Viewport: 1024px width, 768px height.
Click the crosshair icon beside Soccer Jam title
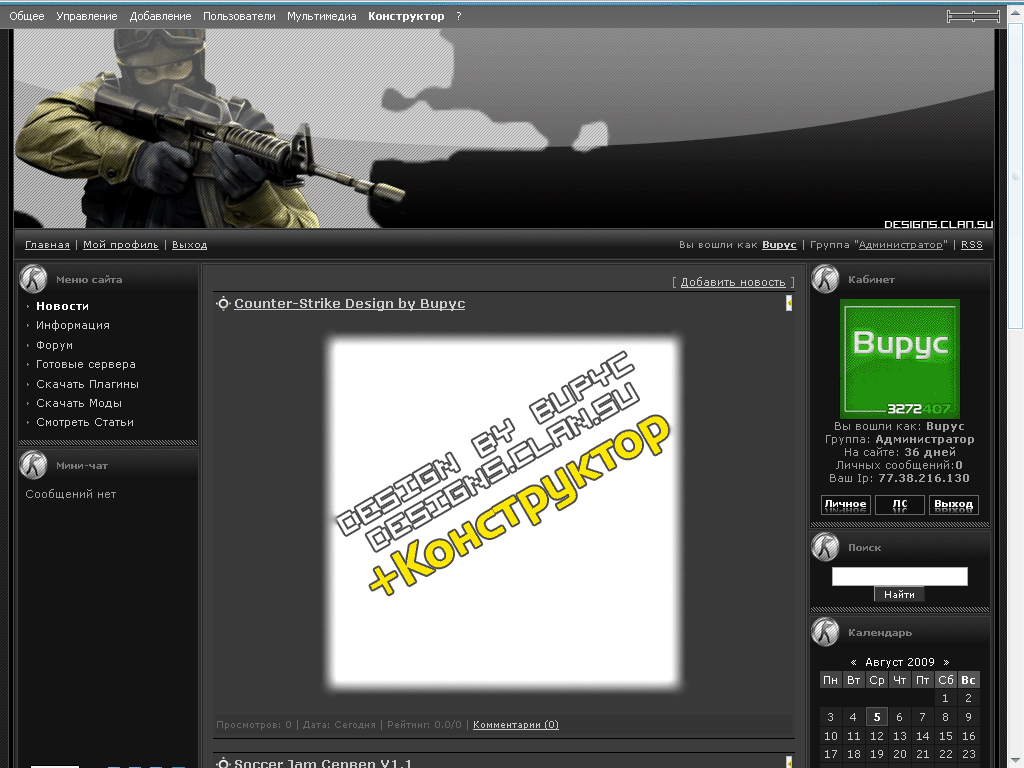coord(223,763)
